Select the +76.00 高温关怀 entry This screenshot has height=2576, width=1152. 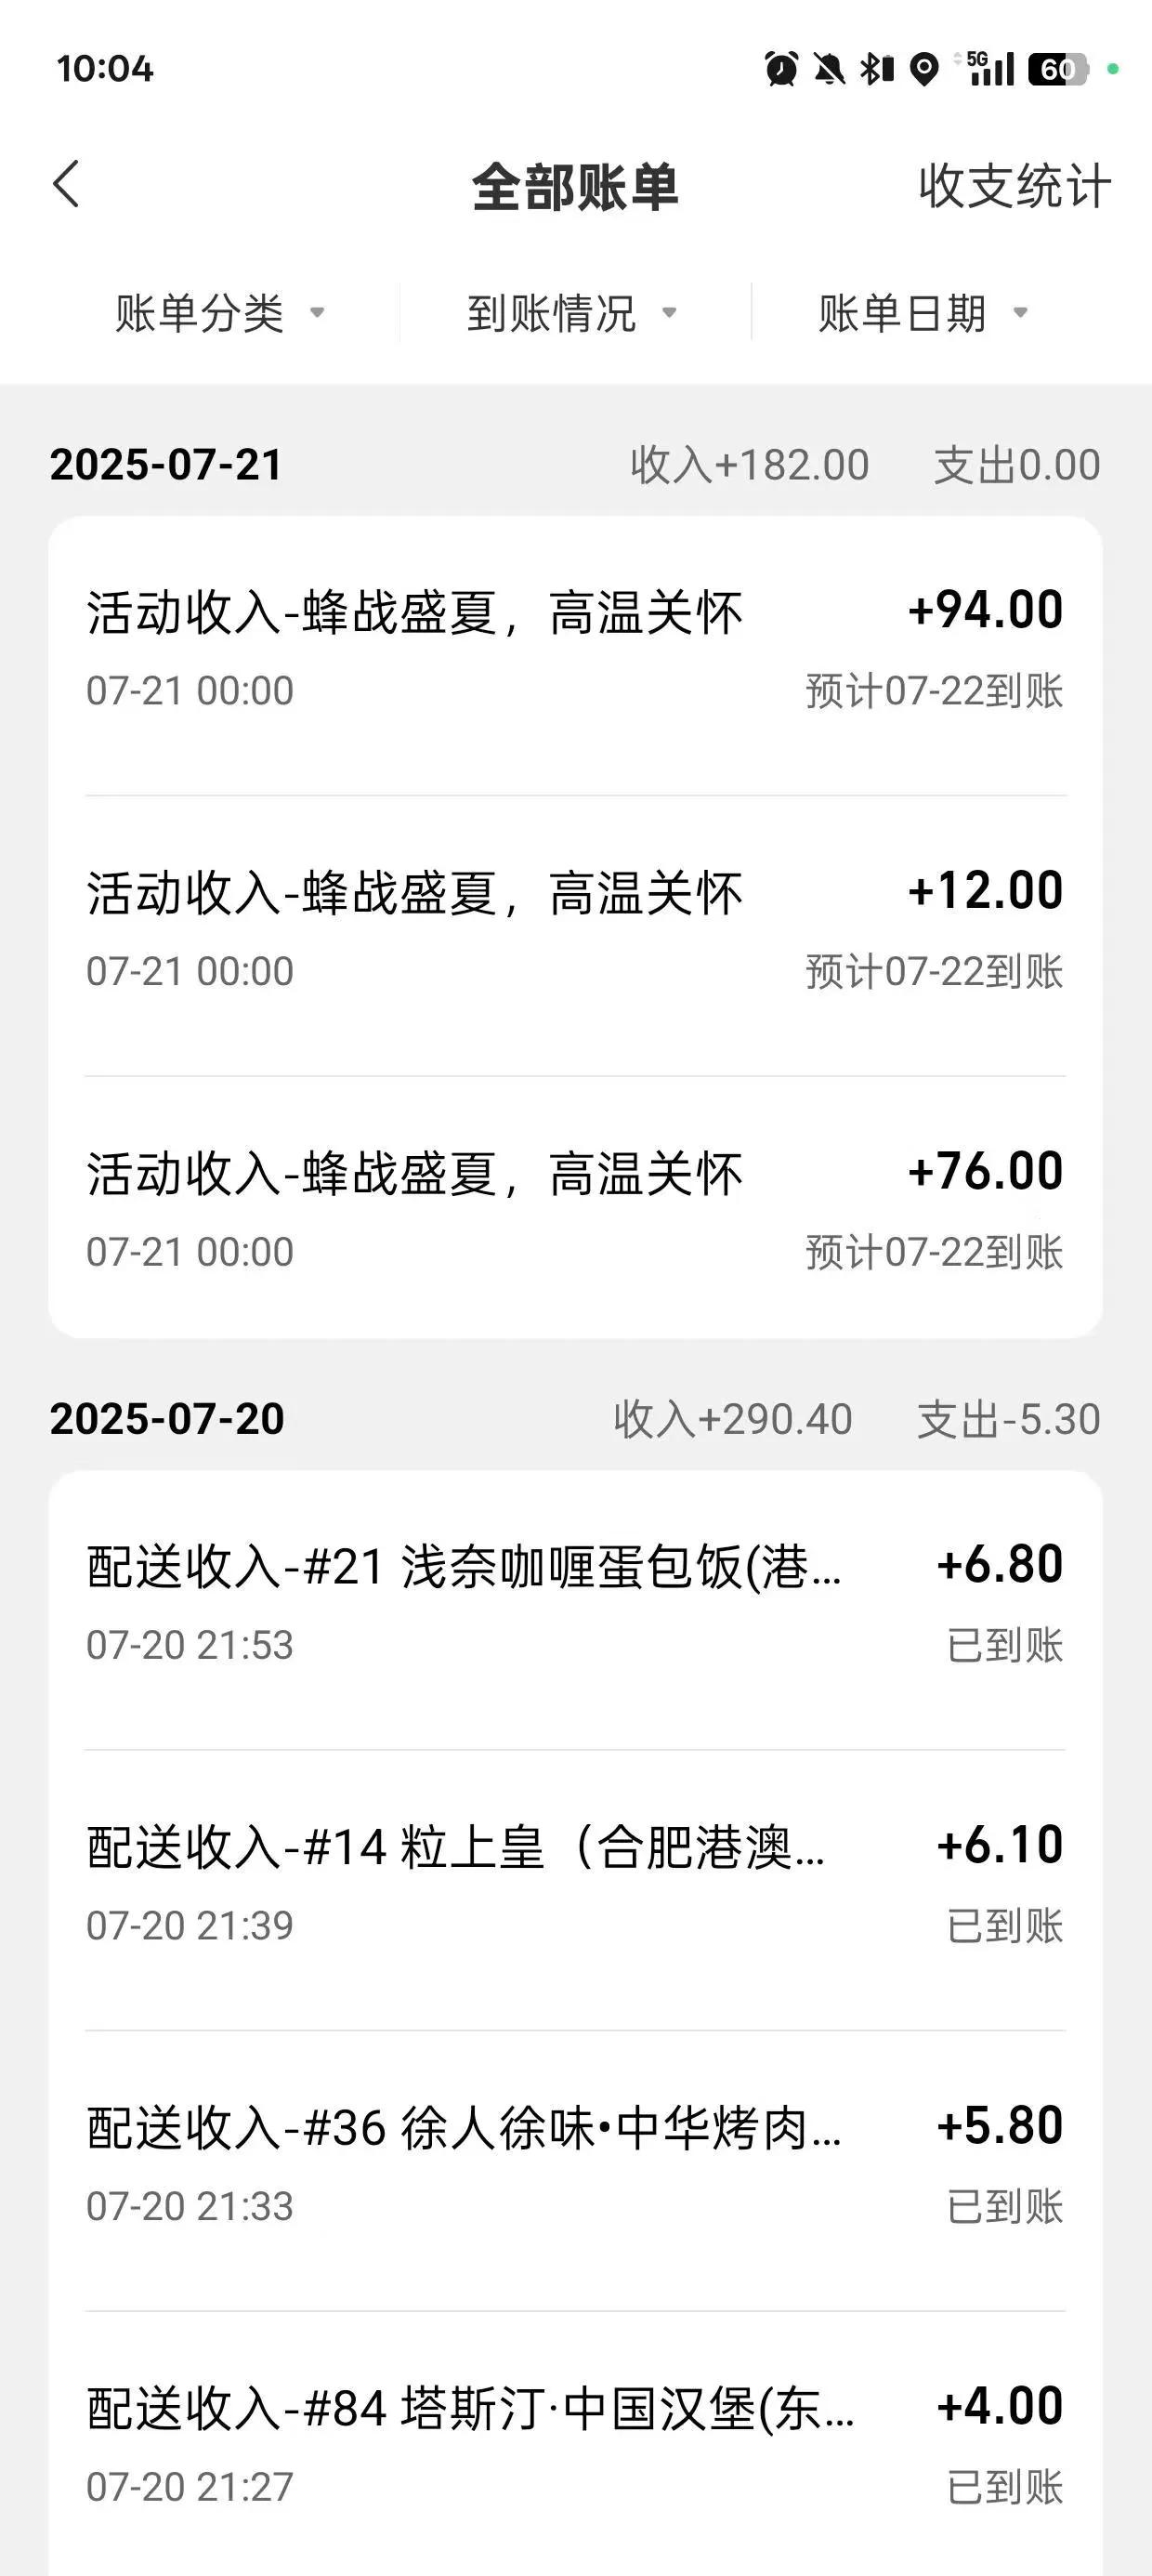tap(575, 1207)
